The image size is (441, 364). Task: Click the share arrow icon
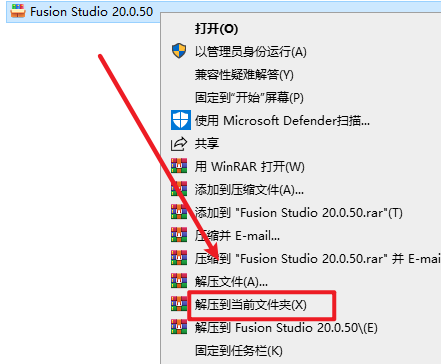(x=179, y=144)
